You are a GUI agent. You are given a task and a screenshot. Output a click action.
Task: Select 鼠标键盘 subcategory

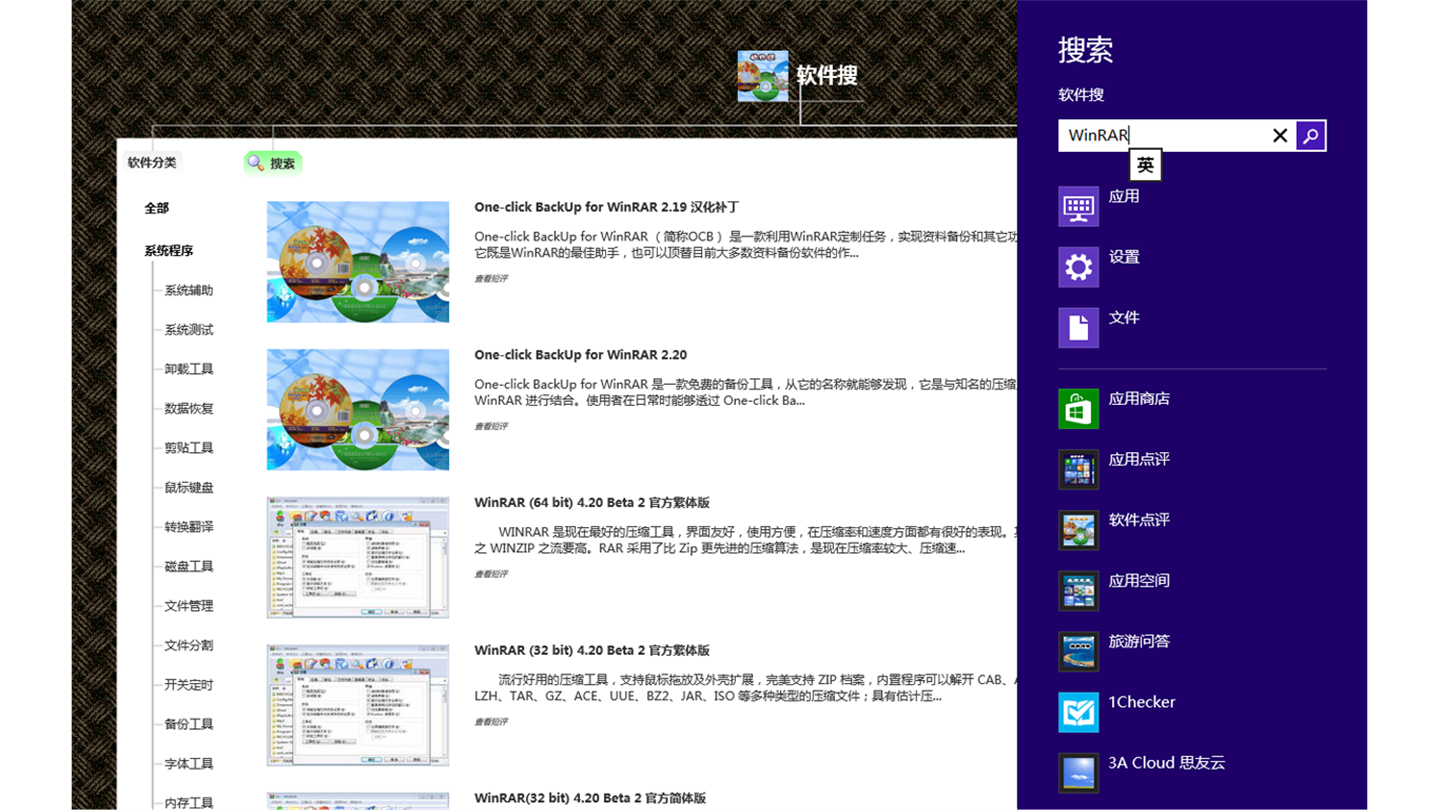tap(189, 488)
